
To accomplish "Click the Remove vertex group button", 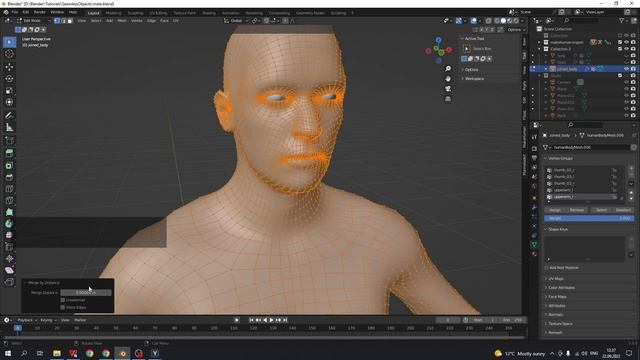I will (x=577, y=210).
